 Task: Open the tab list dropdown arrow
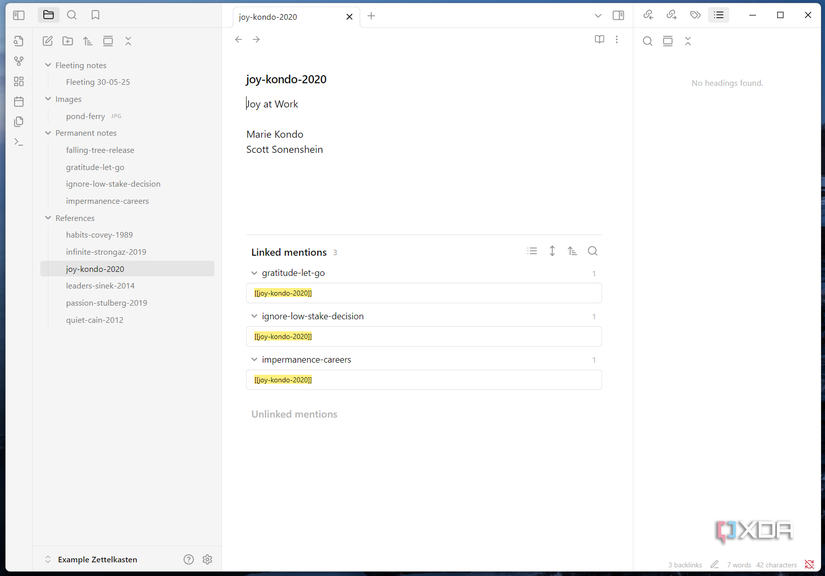coord(598,15)
